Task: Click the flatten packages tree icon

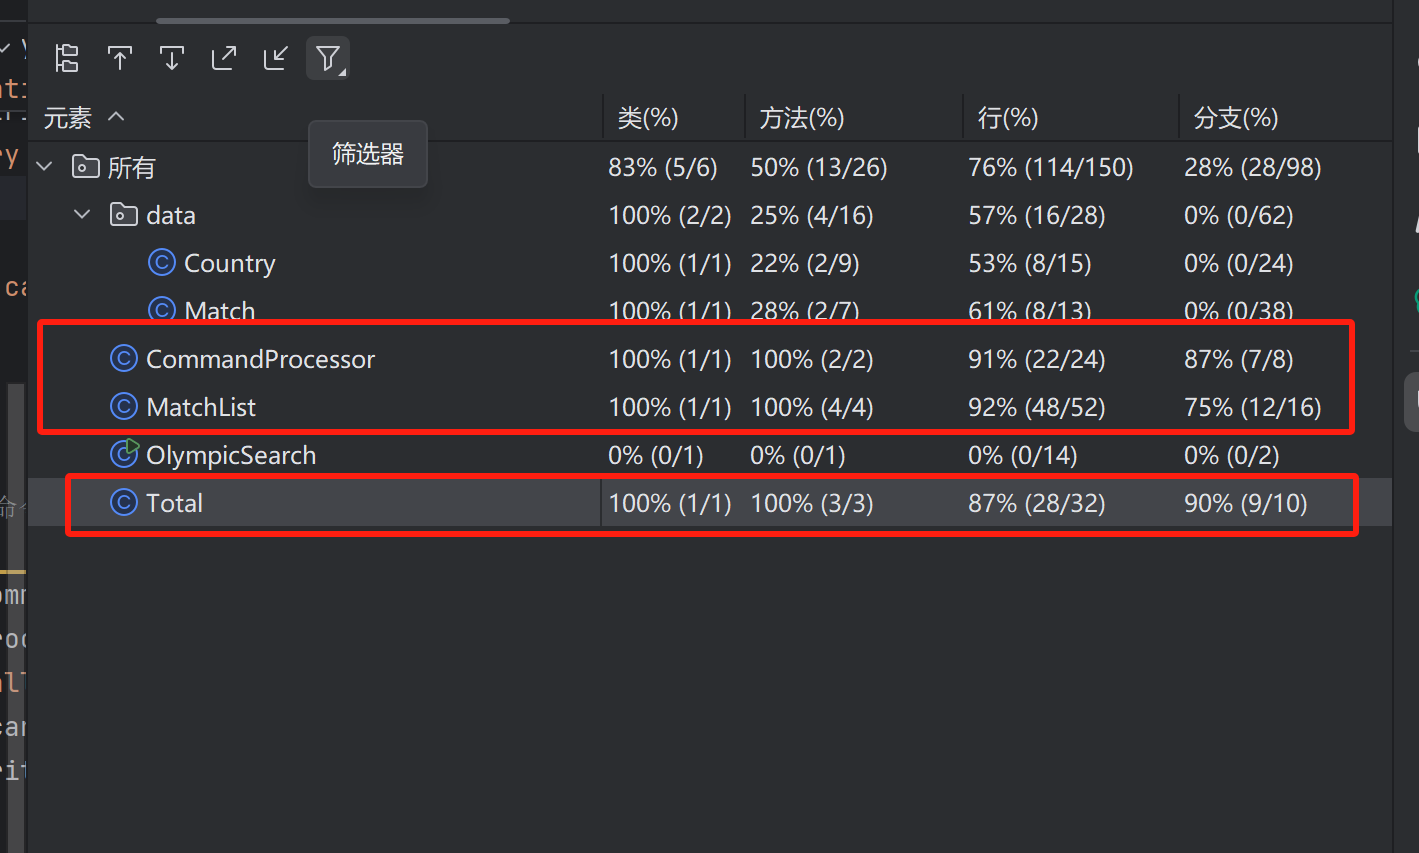Action: pyautogui.click(x=67, y=58)
